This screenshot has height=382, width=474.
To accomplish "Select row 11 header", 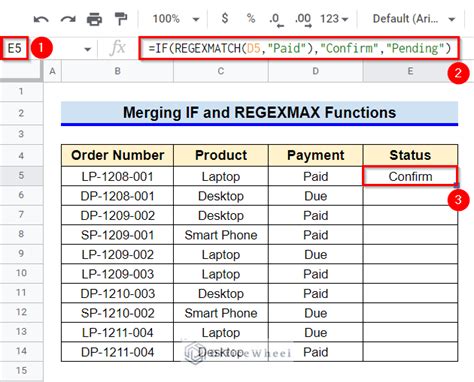I will 21,293.
